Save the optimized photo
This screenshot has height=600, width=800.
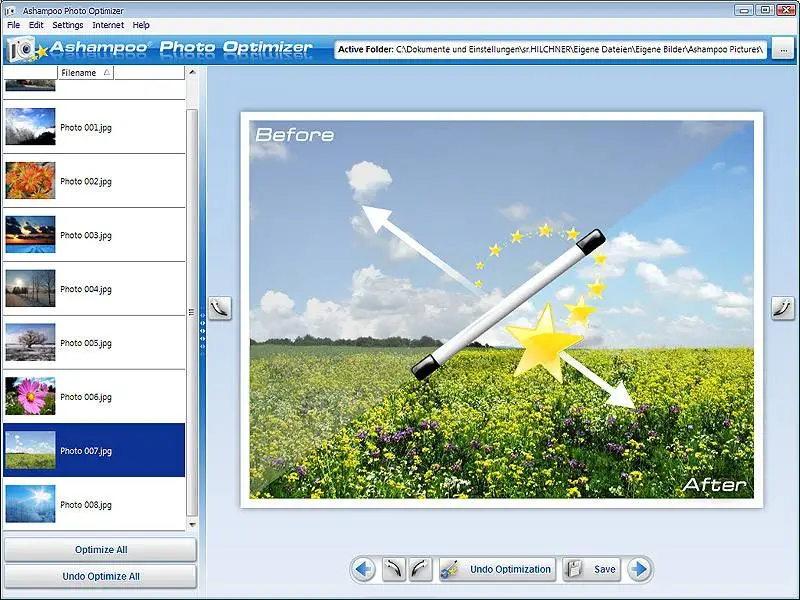coord(592,569)
